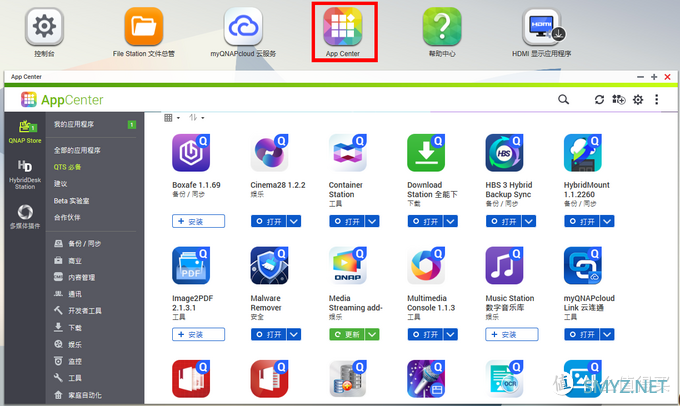Screen dimensions: 680x406
Task: Click the myQNAPcloud Link app icon
Action: tap(583, 265)
